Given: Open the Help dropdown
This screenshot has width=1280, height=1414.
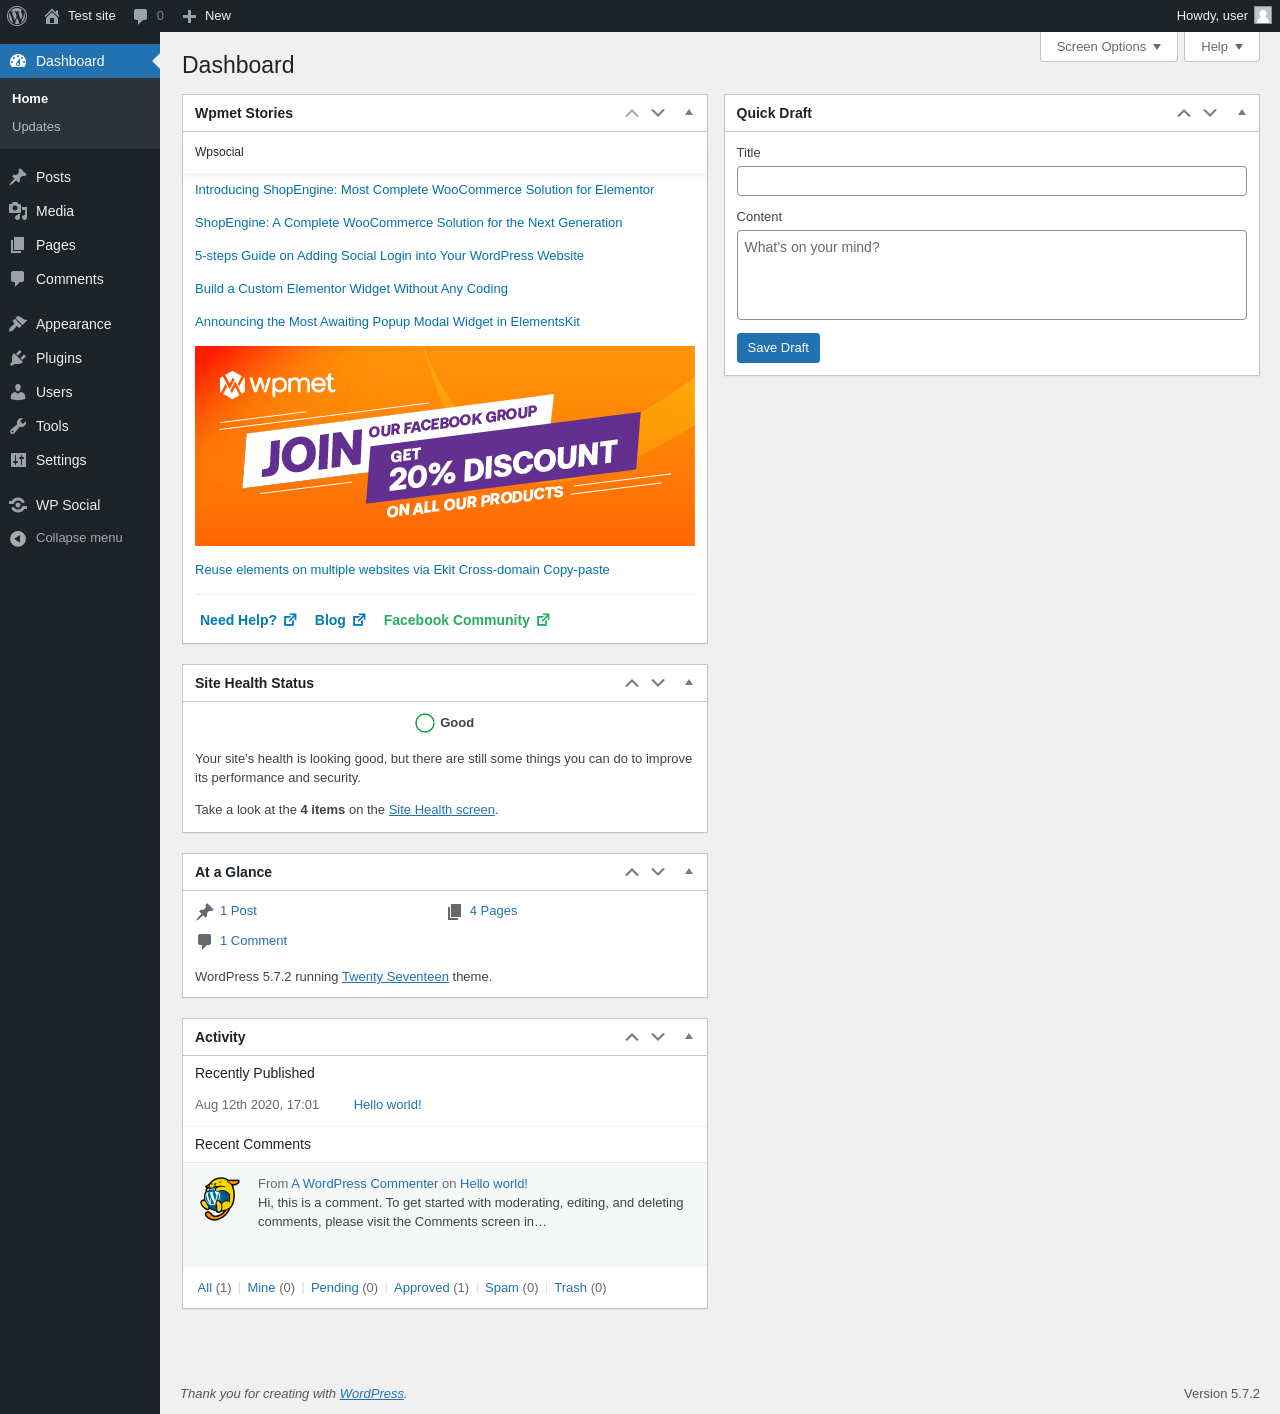Looking at the screenshot, I should point(1222,47).
